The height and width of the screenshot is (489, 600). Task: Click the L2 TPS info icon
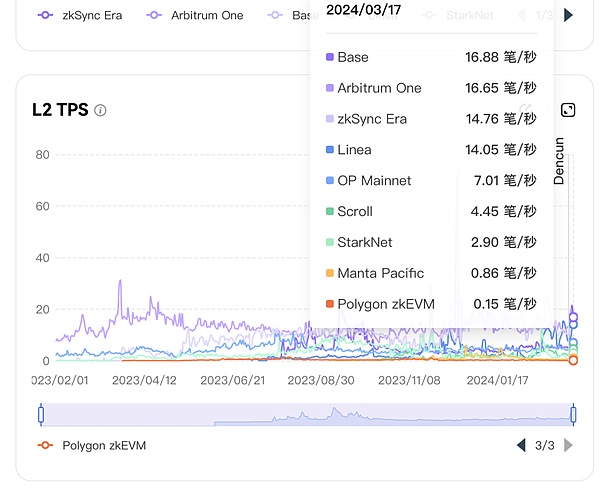coord(100,110)
